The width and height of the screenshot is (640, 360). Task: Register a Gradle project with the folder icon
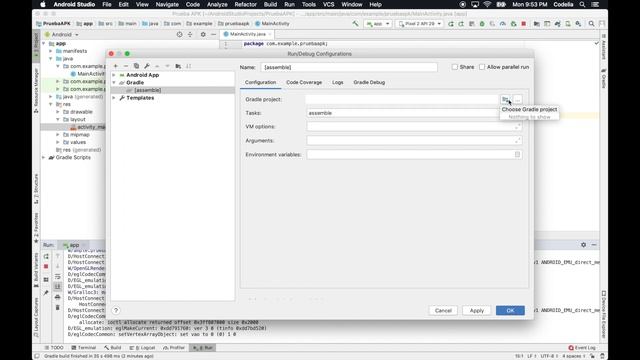pyautogui.click(x=505, y=99)
